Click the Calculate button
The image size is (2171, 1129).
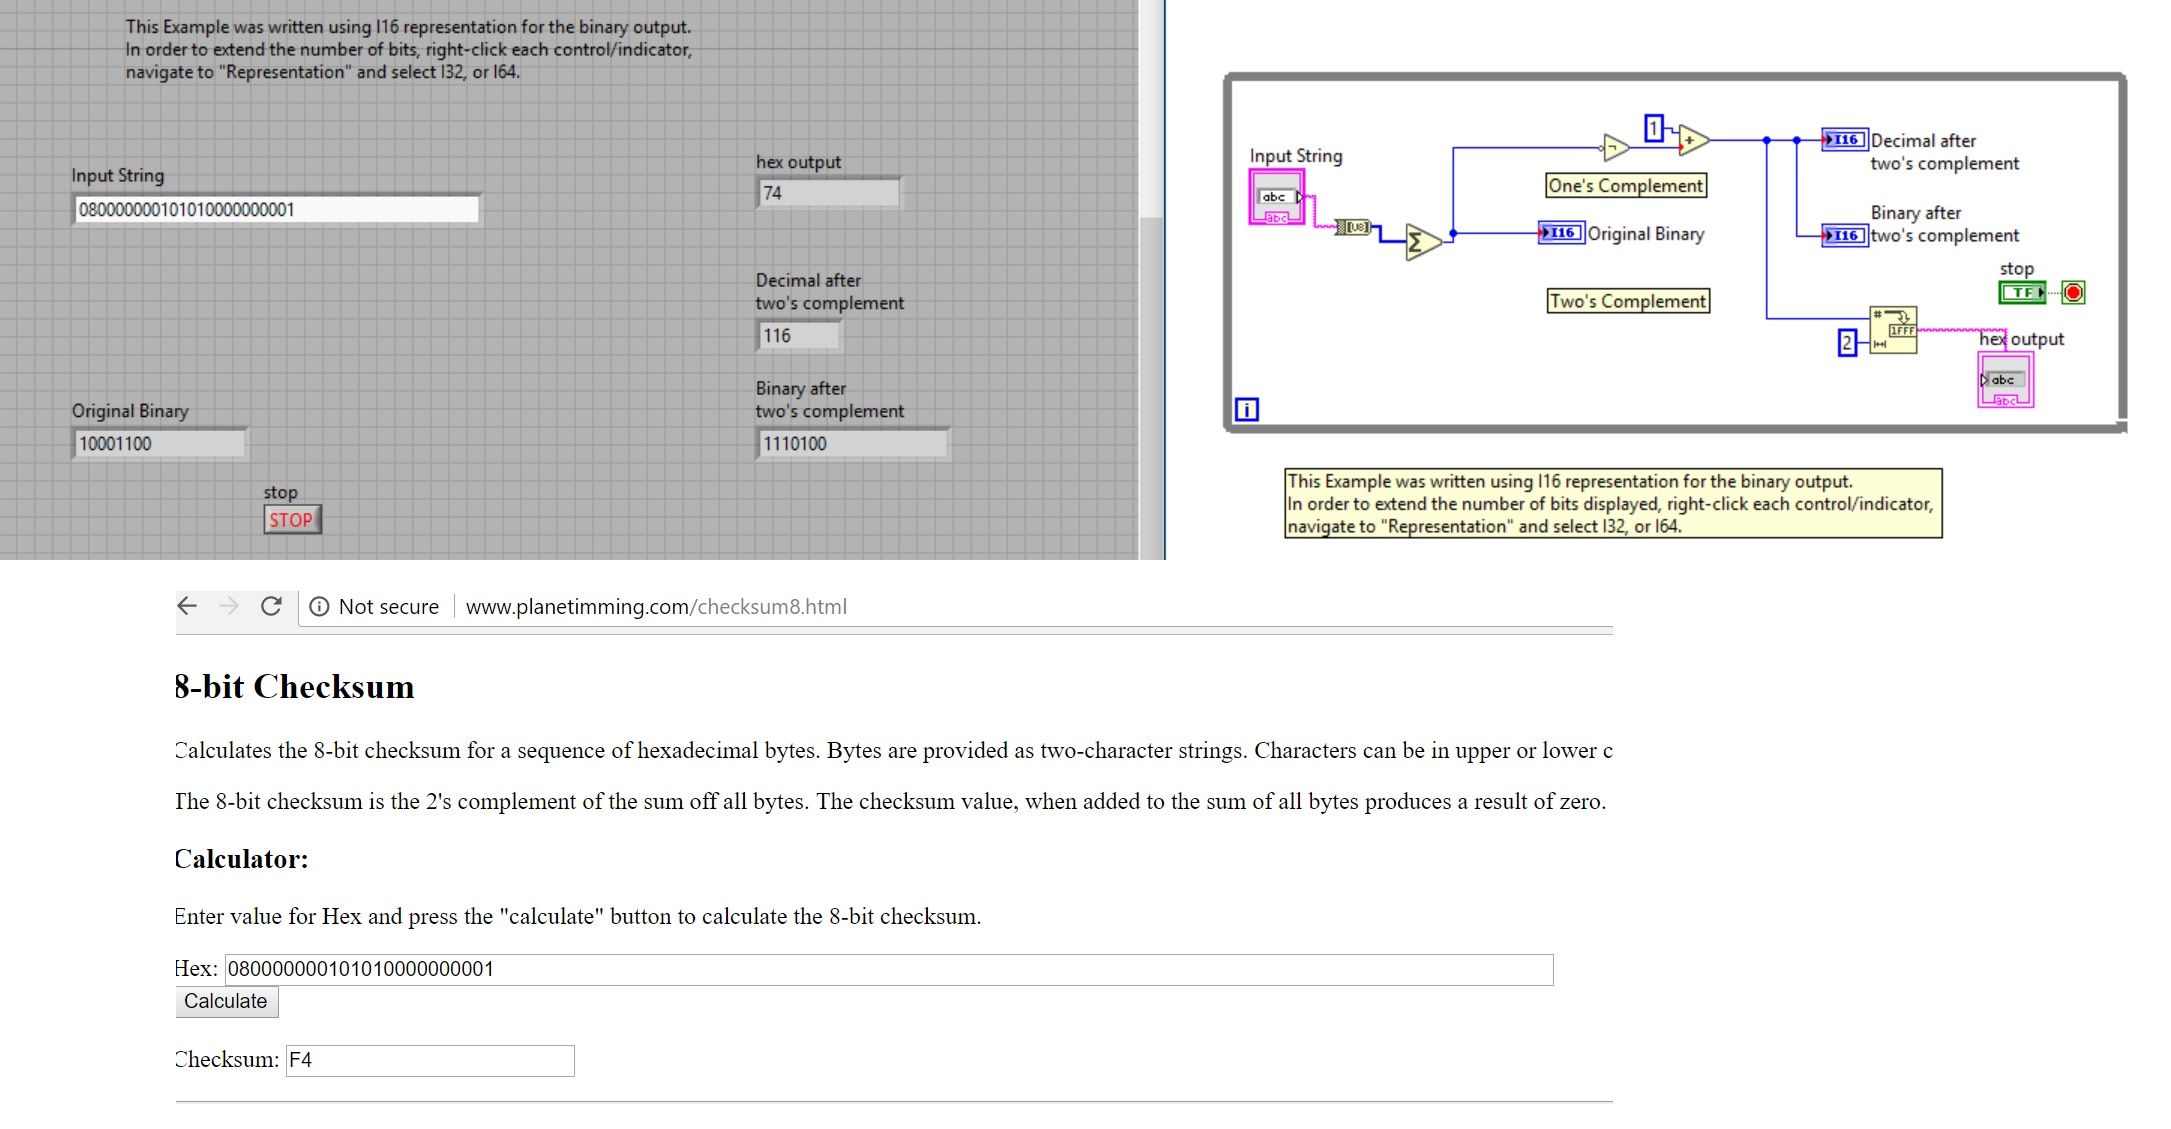coord(226,1002)
